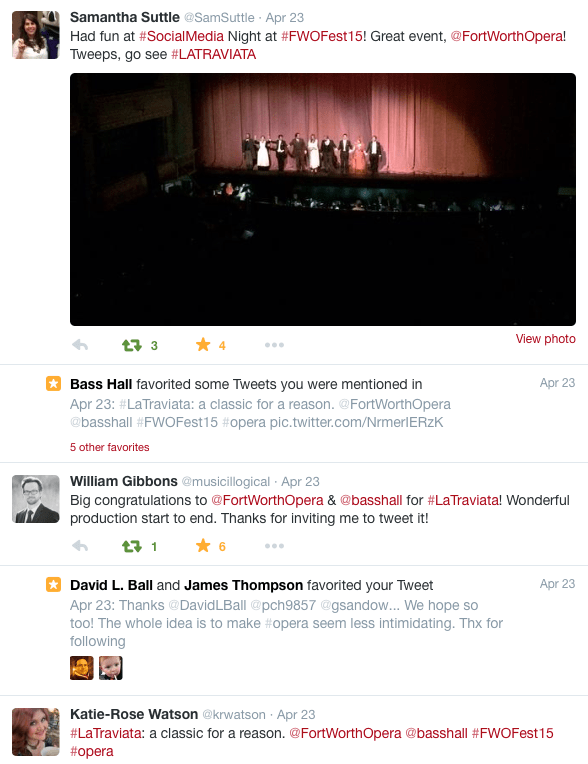Retweet William Gibbons' congratulations tweet
Image resolution: width=588 pixels, height=764 pixels.
[x=132, y=546]
